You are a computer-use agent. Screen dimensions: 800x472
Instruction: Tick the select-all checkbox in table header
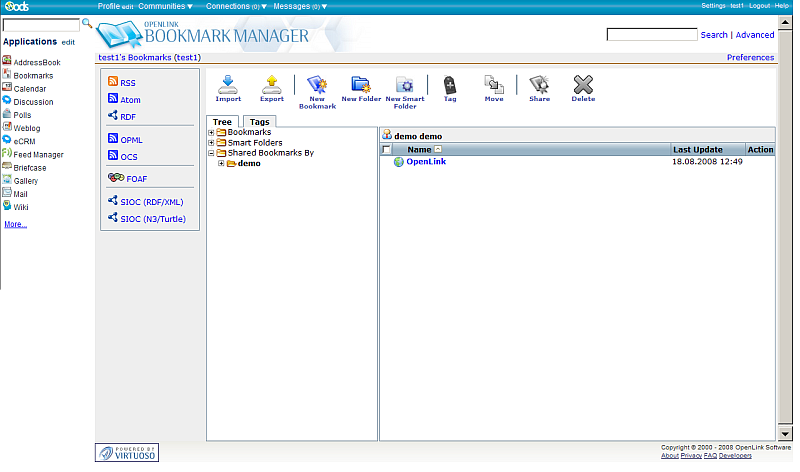387,149
